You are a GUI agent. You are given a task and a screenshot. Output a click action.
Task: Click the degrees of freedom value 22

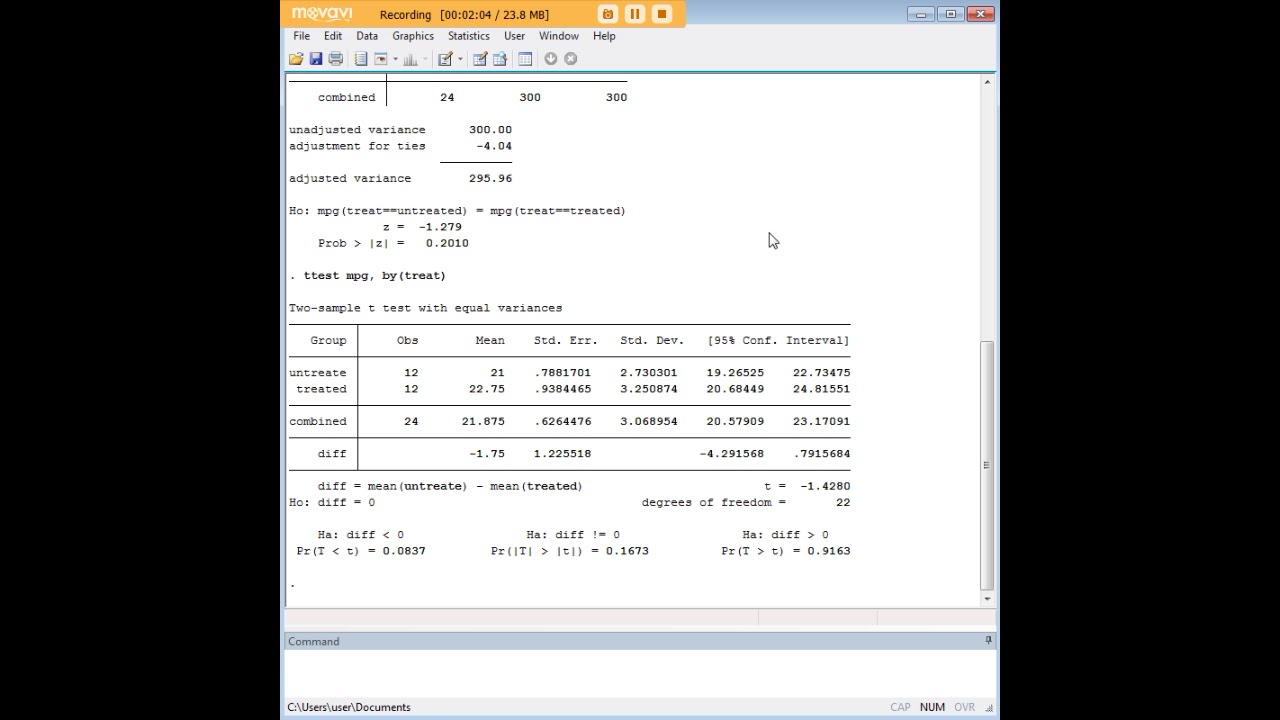point(843,502)
